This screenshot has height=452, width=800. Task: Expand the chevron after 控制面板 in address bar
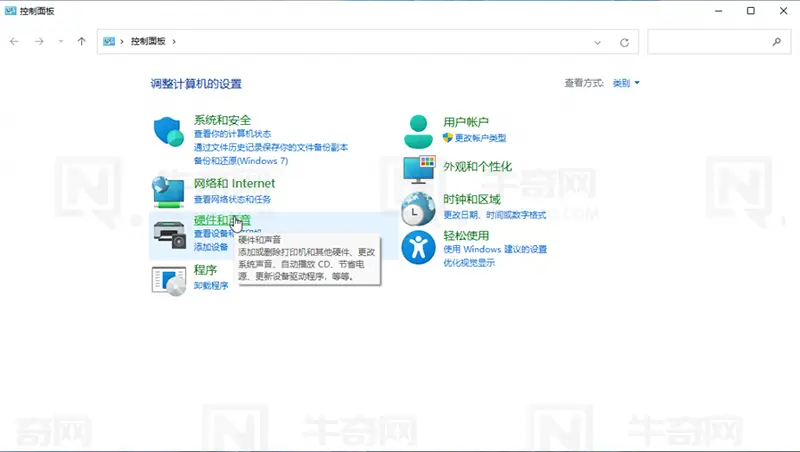point(174,41)
